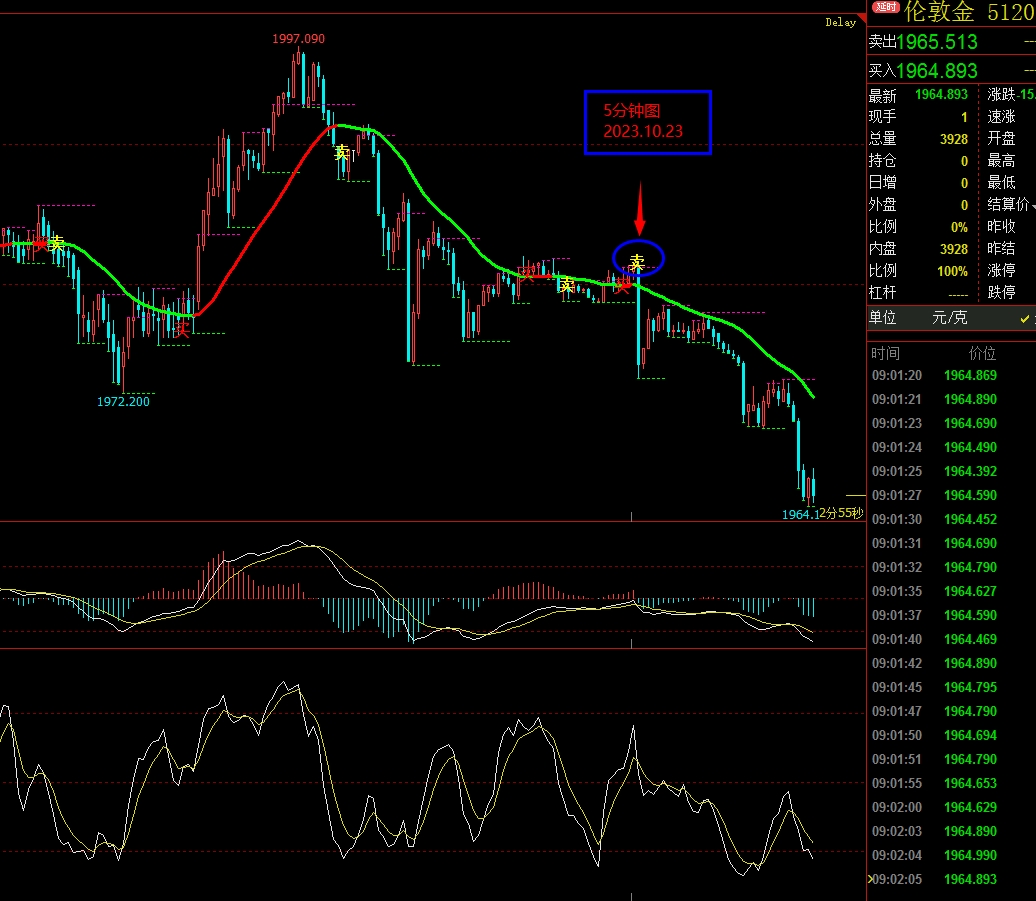The width and height of the screenshot is (1036, 901).
Task: Click the red corner marker beside the Delay label
Action: click(x=862, y=18)
